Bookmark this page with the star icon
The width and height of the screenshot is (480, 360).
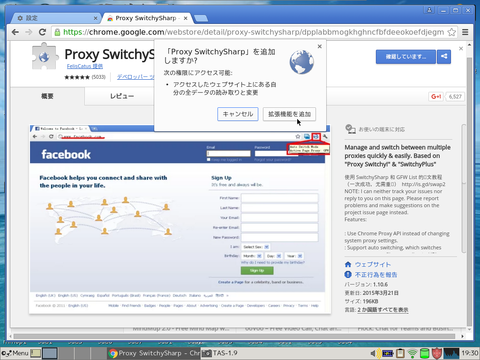click(451, 32)
